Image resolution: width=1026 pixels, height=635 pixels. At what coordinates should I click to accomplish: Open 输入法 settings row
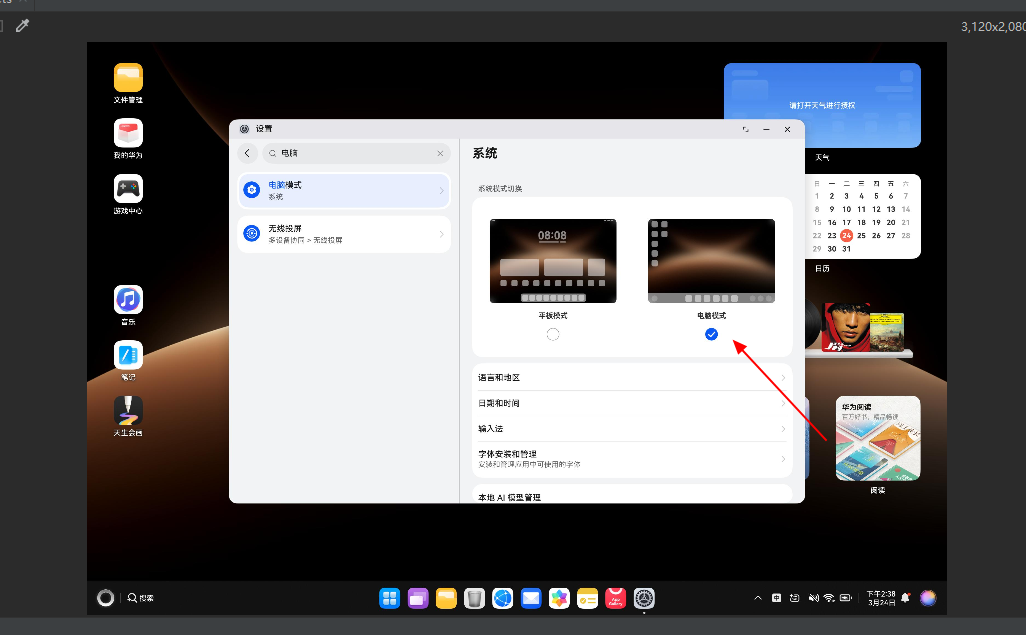click(x=632, y=428)
